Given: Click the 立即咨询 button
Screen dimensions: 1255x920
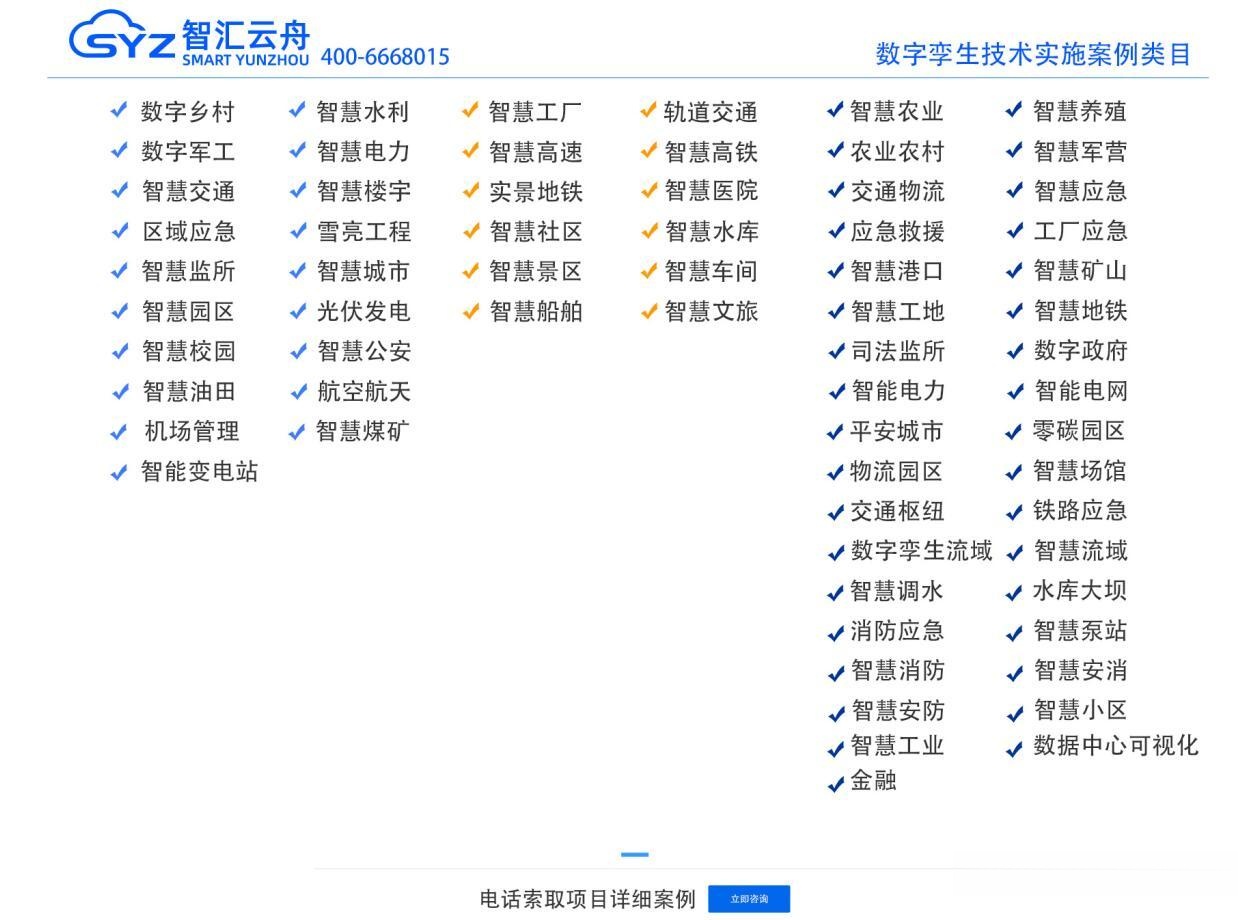Looking at the screenshot, I should (748, 898).
